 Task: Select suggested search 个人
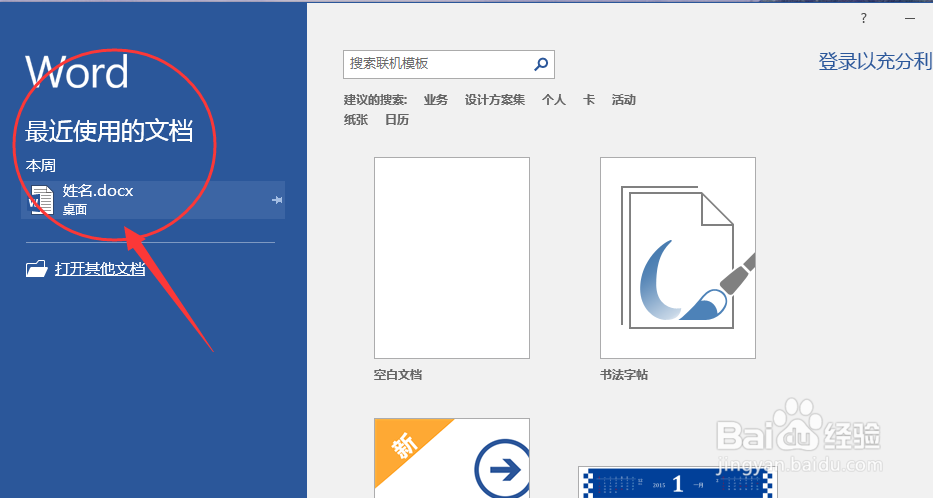click(x=553, y=100)
